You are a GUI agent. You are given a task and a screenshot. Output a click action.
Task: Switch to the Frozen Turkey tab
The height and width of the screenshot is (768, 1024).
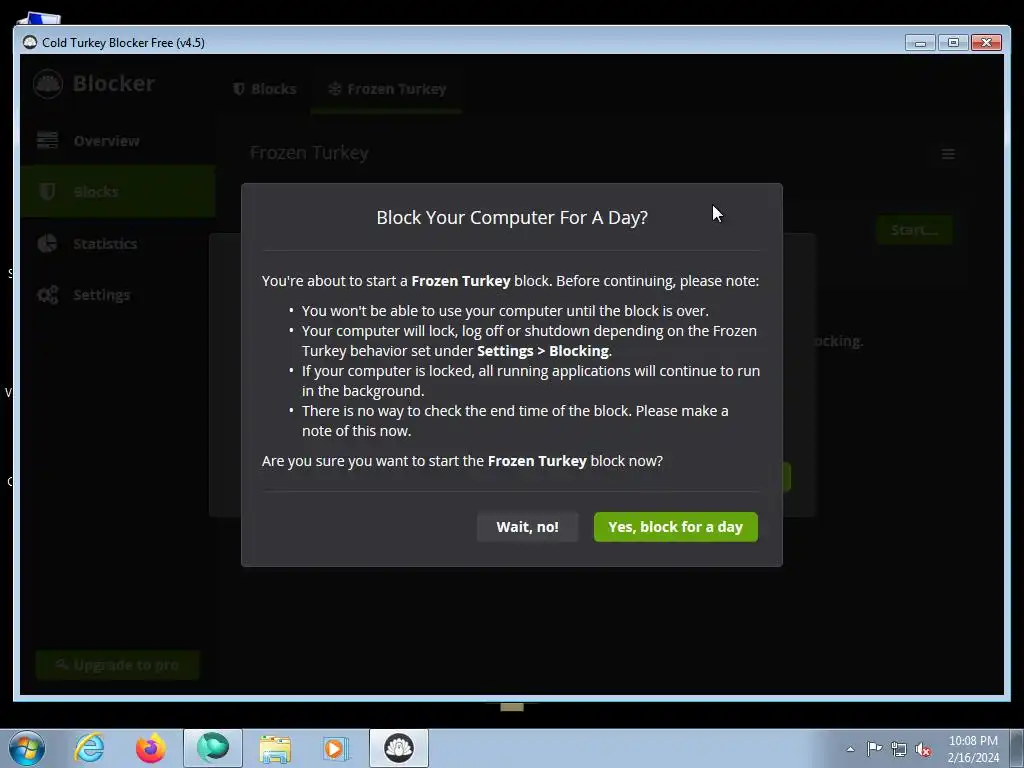(x=387, y=89)
